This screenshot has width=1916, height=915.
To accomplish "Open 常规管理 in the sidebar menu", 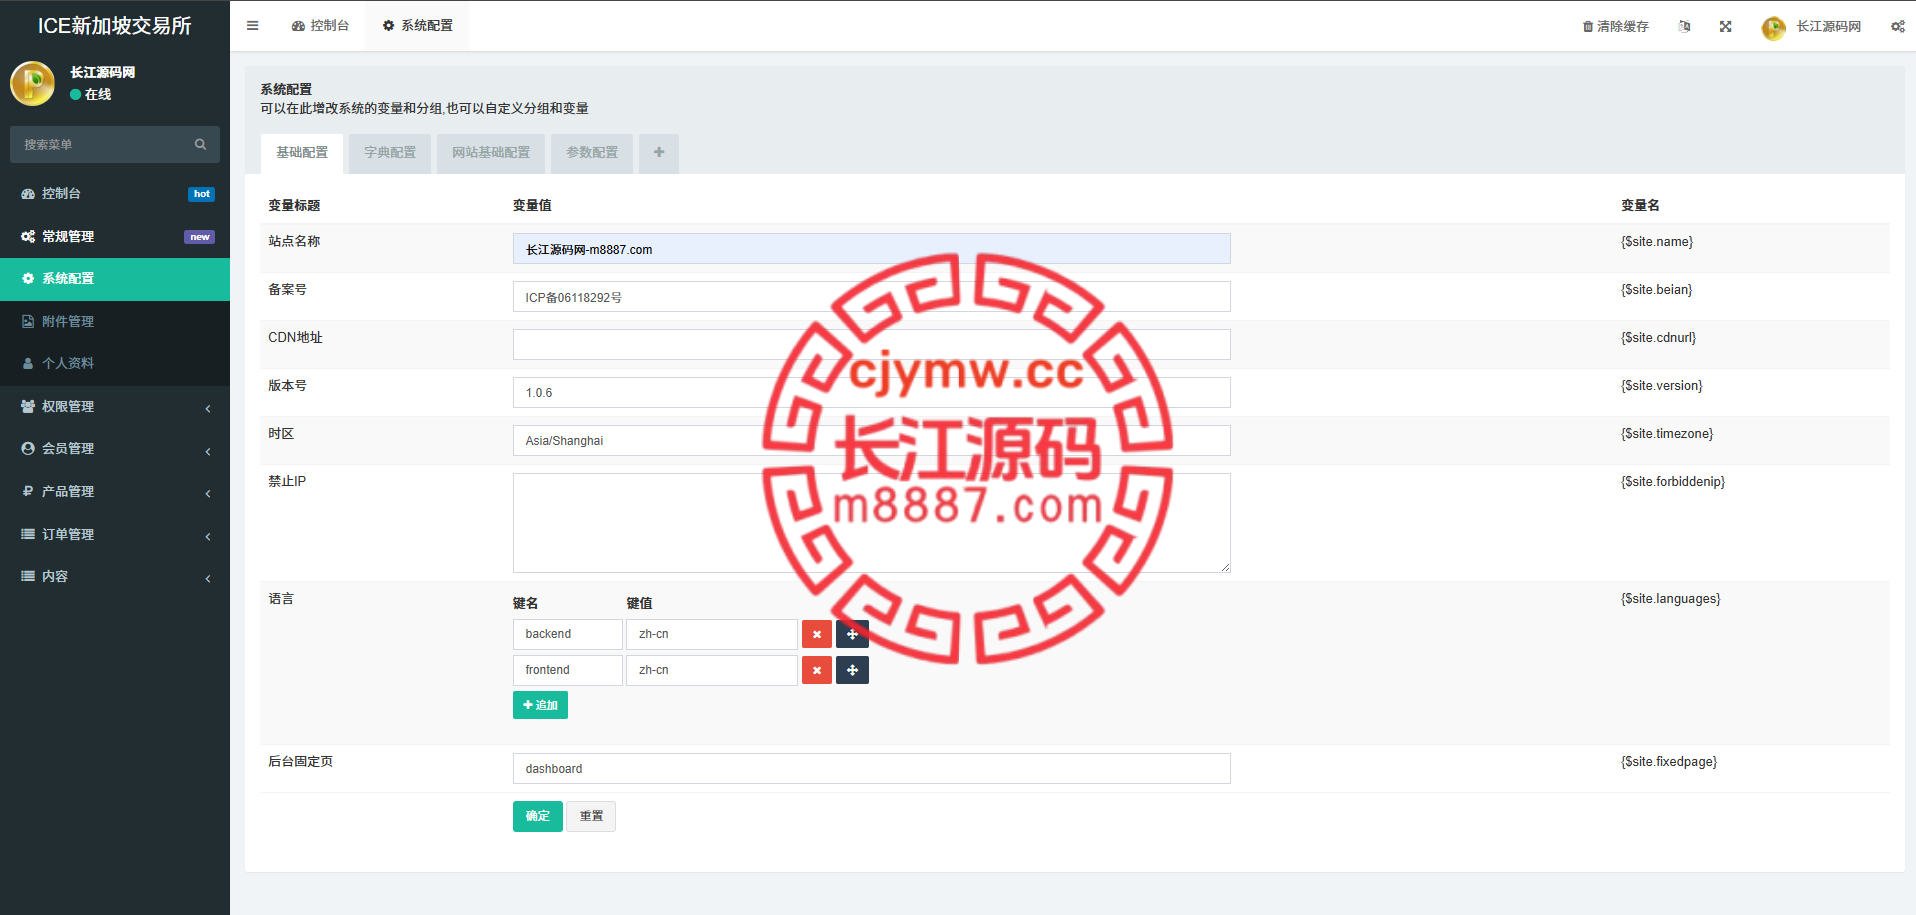I will click(x=115, y=236).
